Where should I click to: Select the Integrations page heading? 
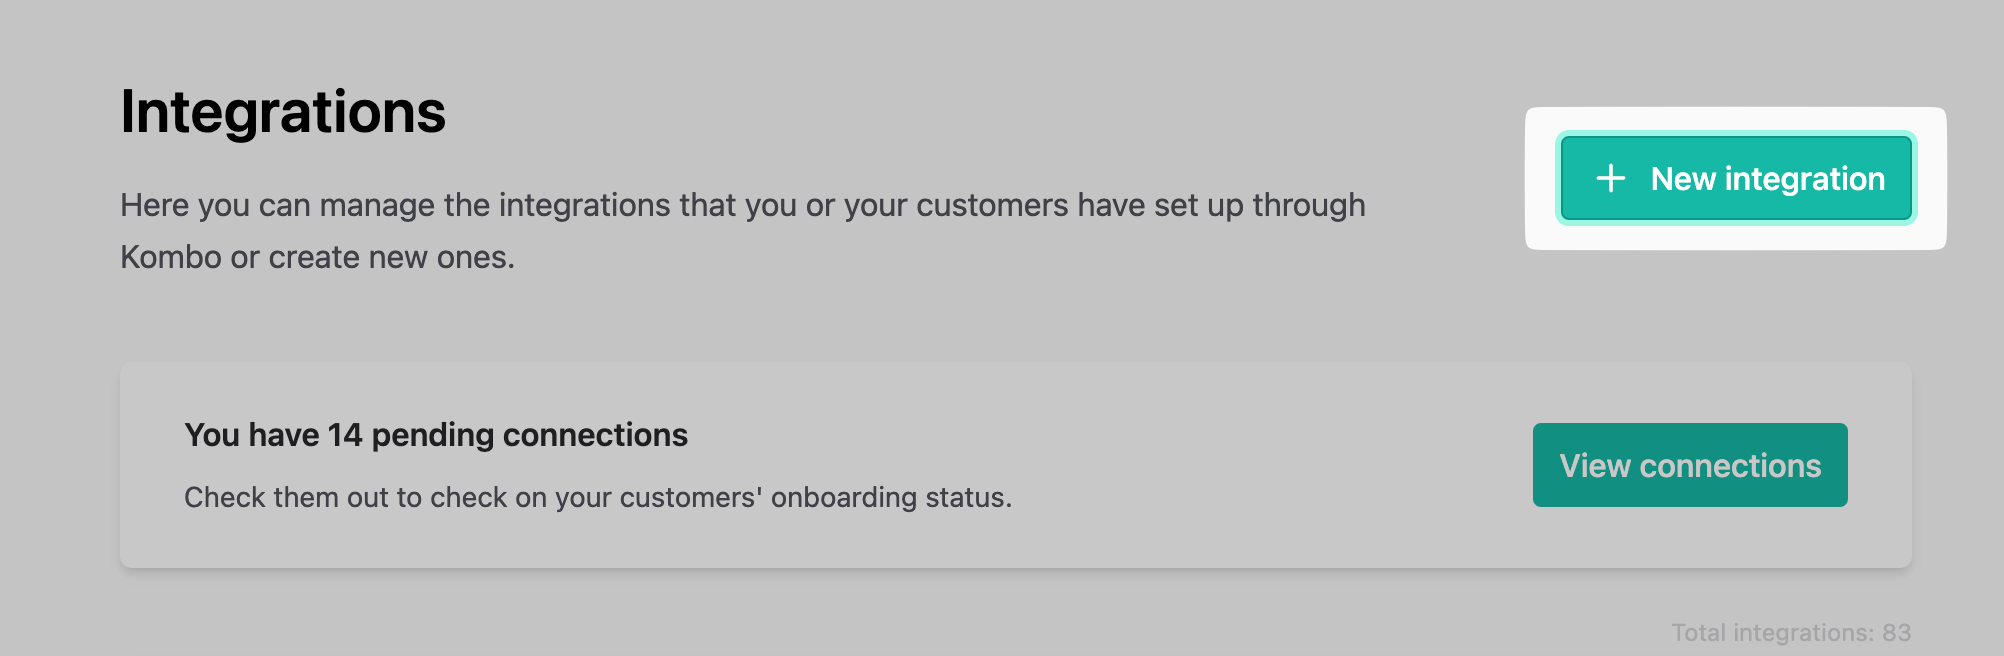283,112
